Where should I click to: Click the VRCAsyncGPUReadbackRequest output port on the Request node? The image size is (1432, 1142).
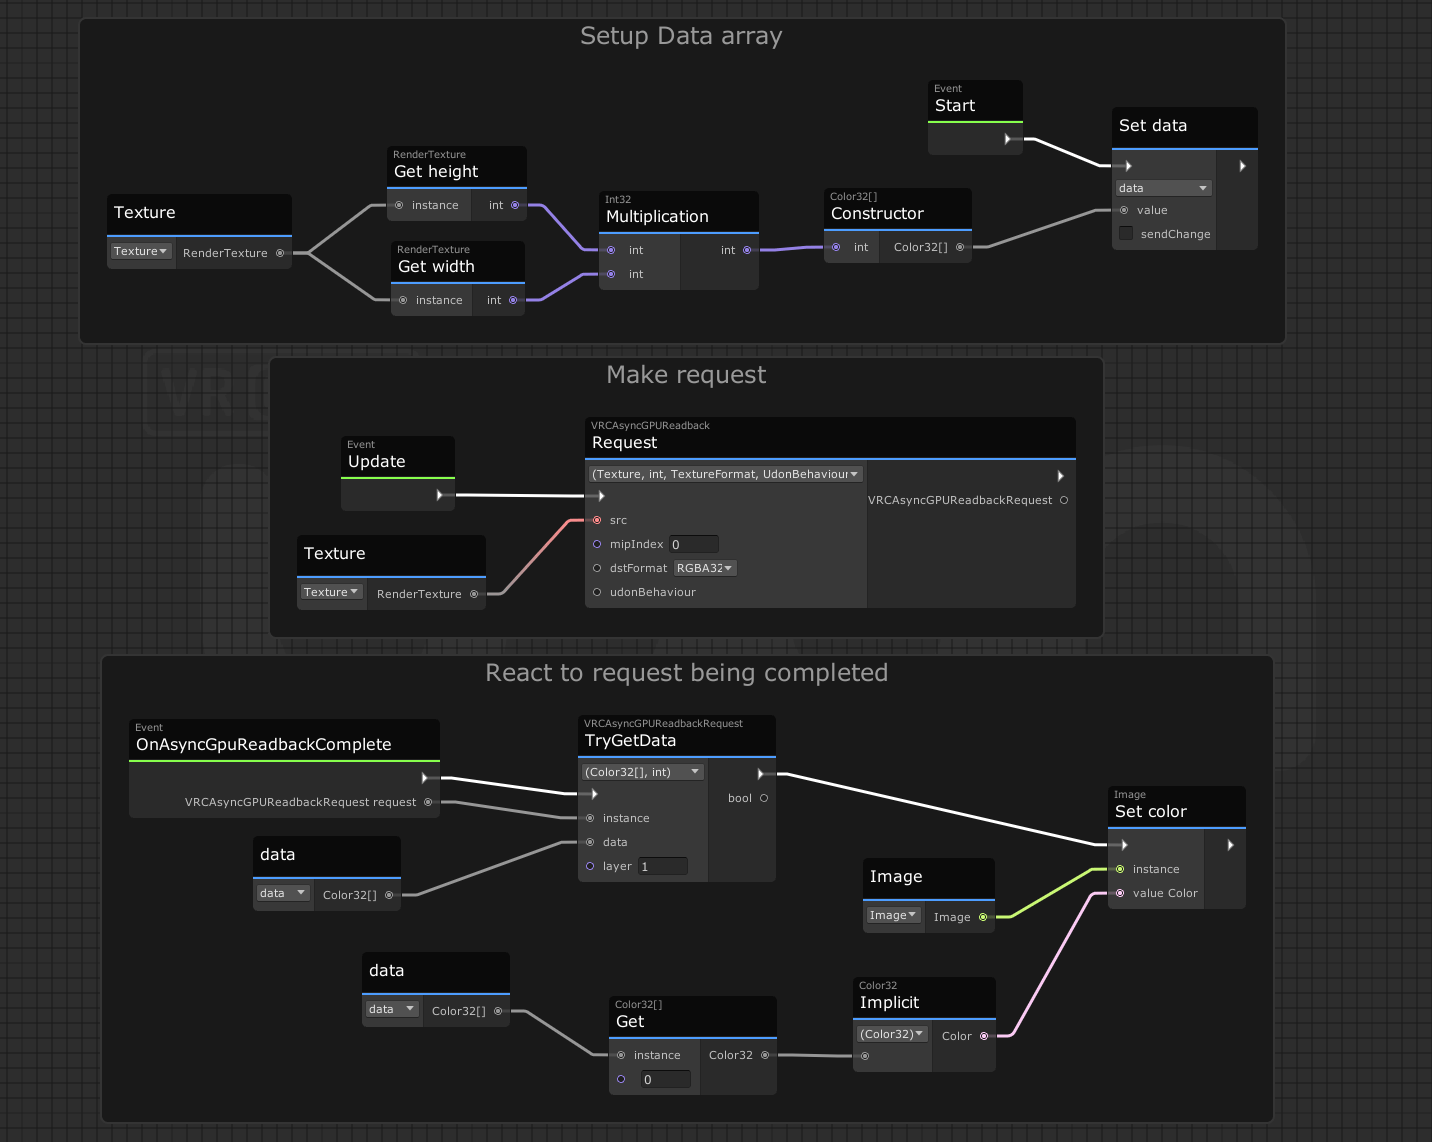1063,500
